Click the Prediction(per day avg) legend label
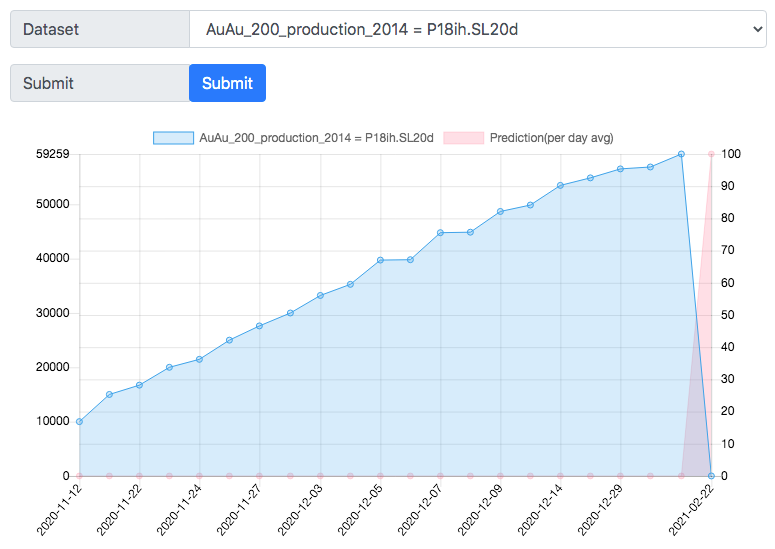 552,138
